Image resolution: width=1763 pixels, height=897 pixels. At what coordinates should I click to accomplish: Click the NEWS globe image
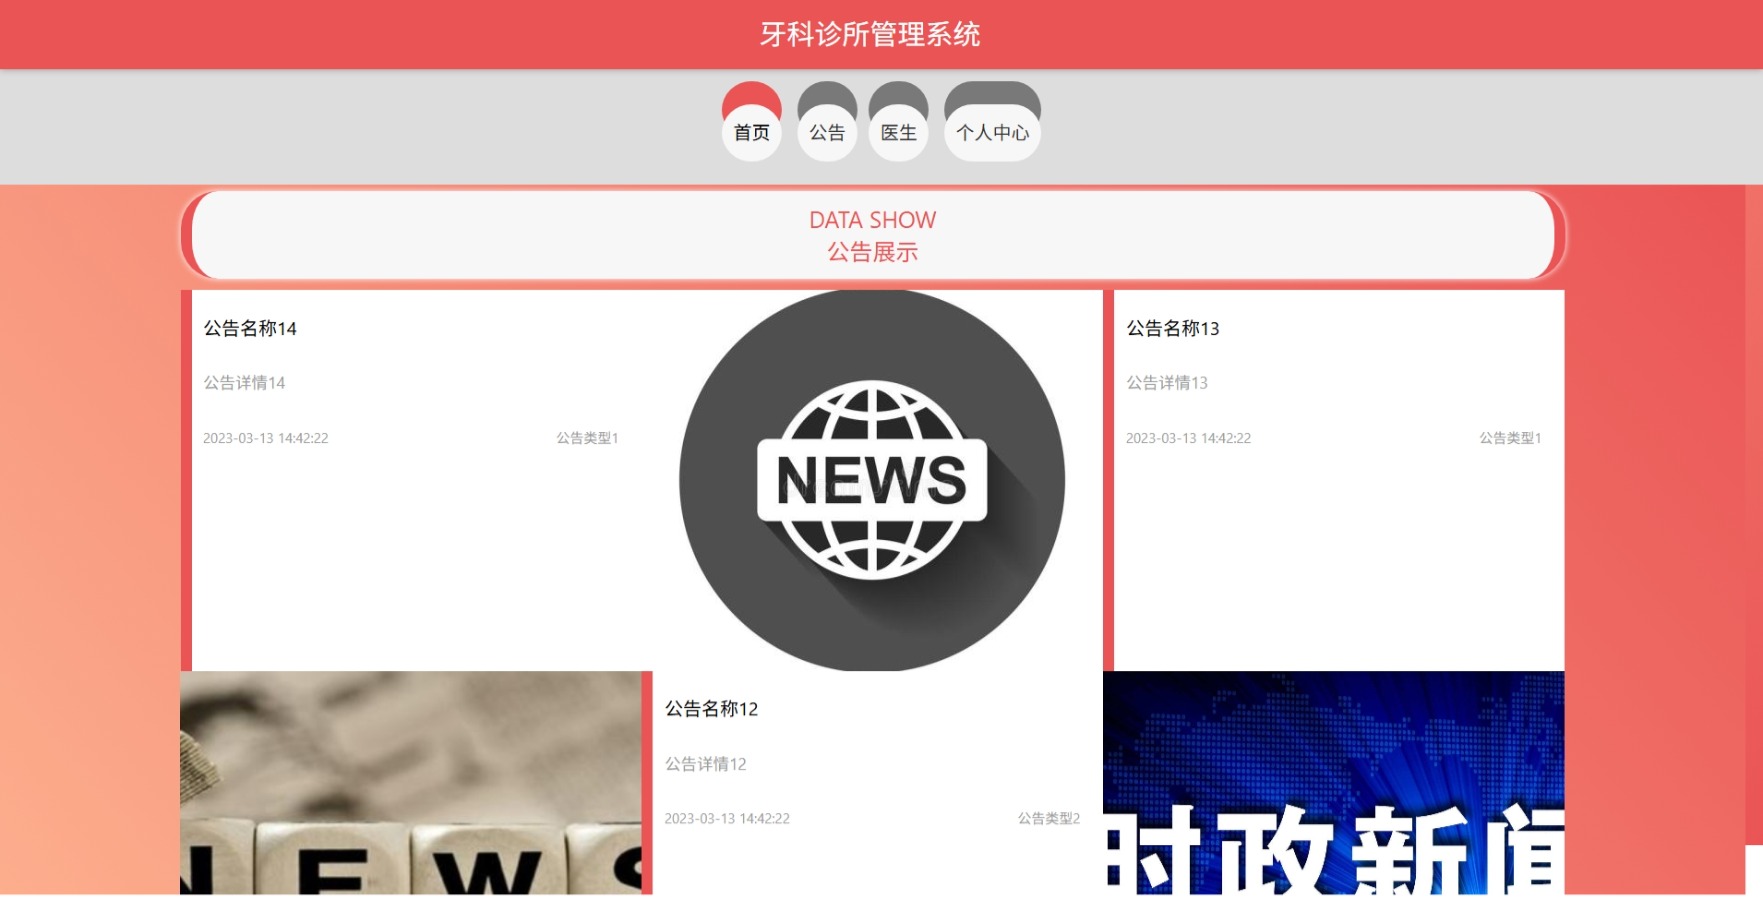coord(872,480)
